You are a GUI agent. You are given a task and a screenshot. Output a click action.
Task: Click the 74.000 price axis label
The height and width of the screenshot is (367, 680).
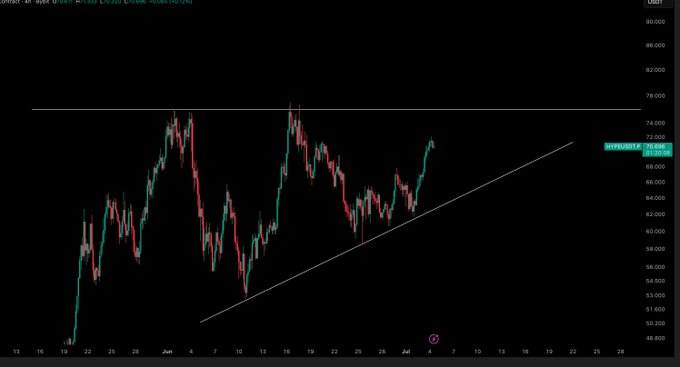click(x=655, y=123)
